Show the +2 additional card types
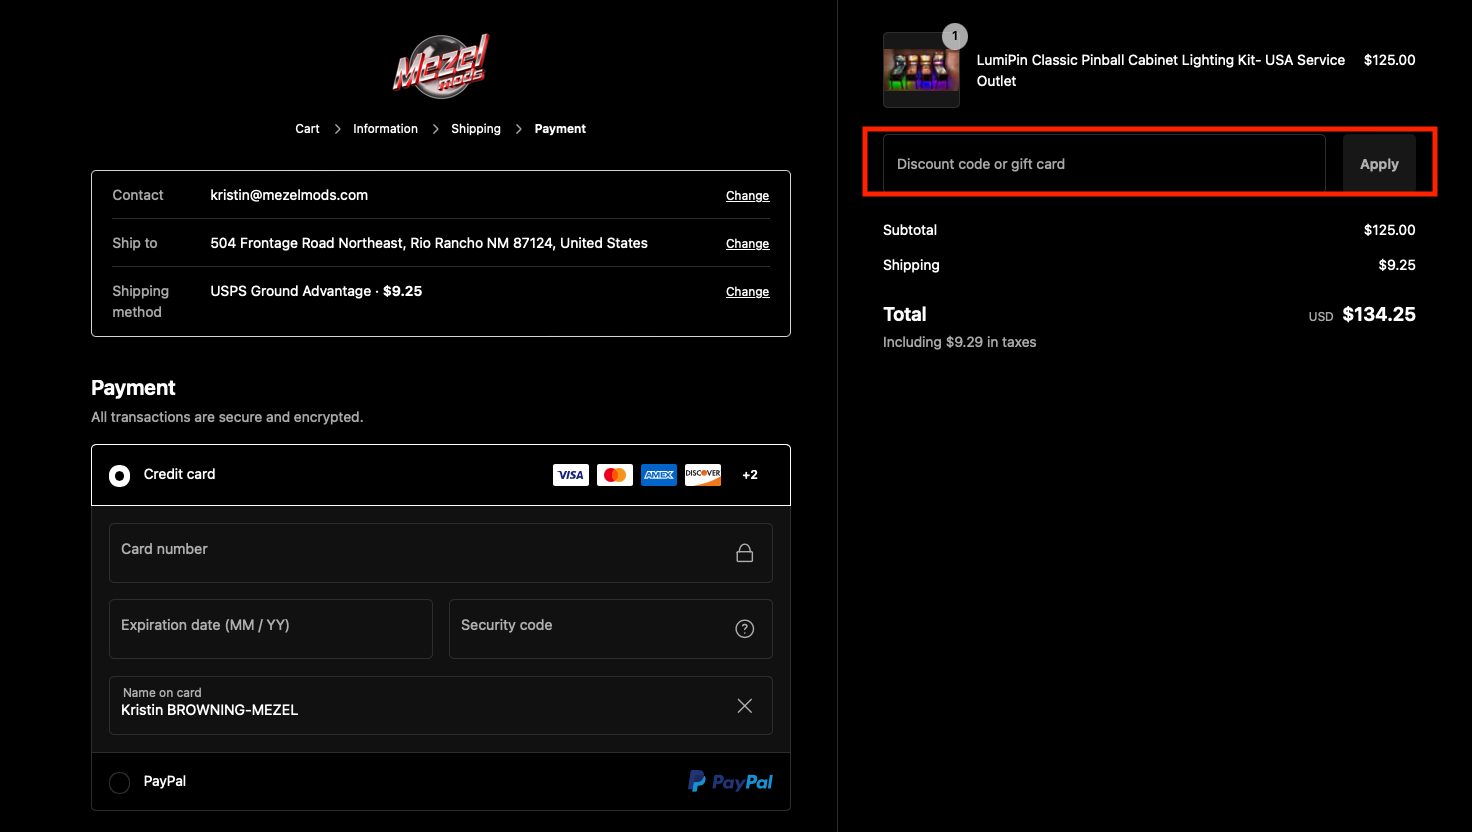 pyautogui.click(x=750, y=475)
